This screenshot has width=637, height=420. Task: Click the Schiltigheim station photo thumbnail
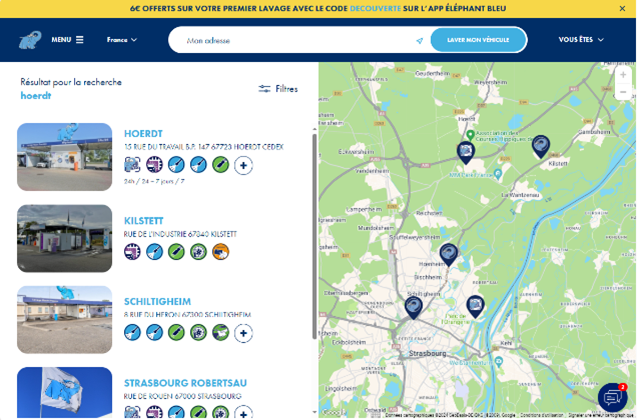click(x=65, y=320)
